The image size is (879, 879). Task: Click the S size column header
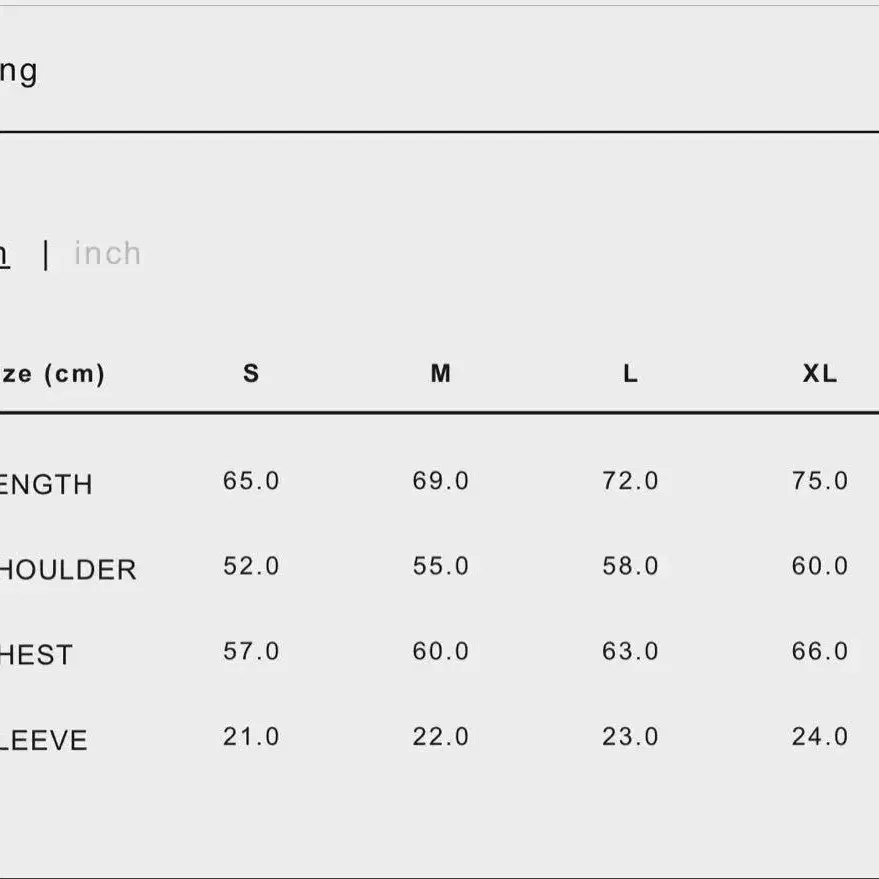pos(251,374)
